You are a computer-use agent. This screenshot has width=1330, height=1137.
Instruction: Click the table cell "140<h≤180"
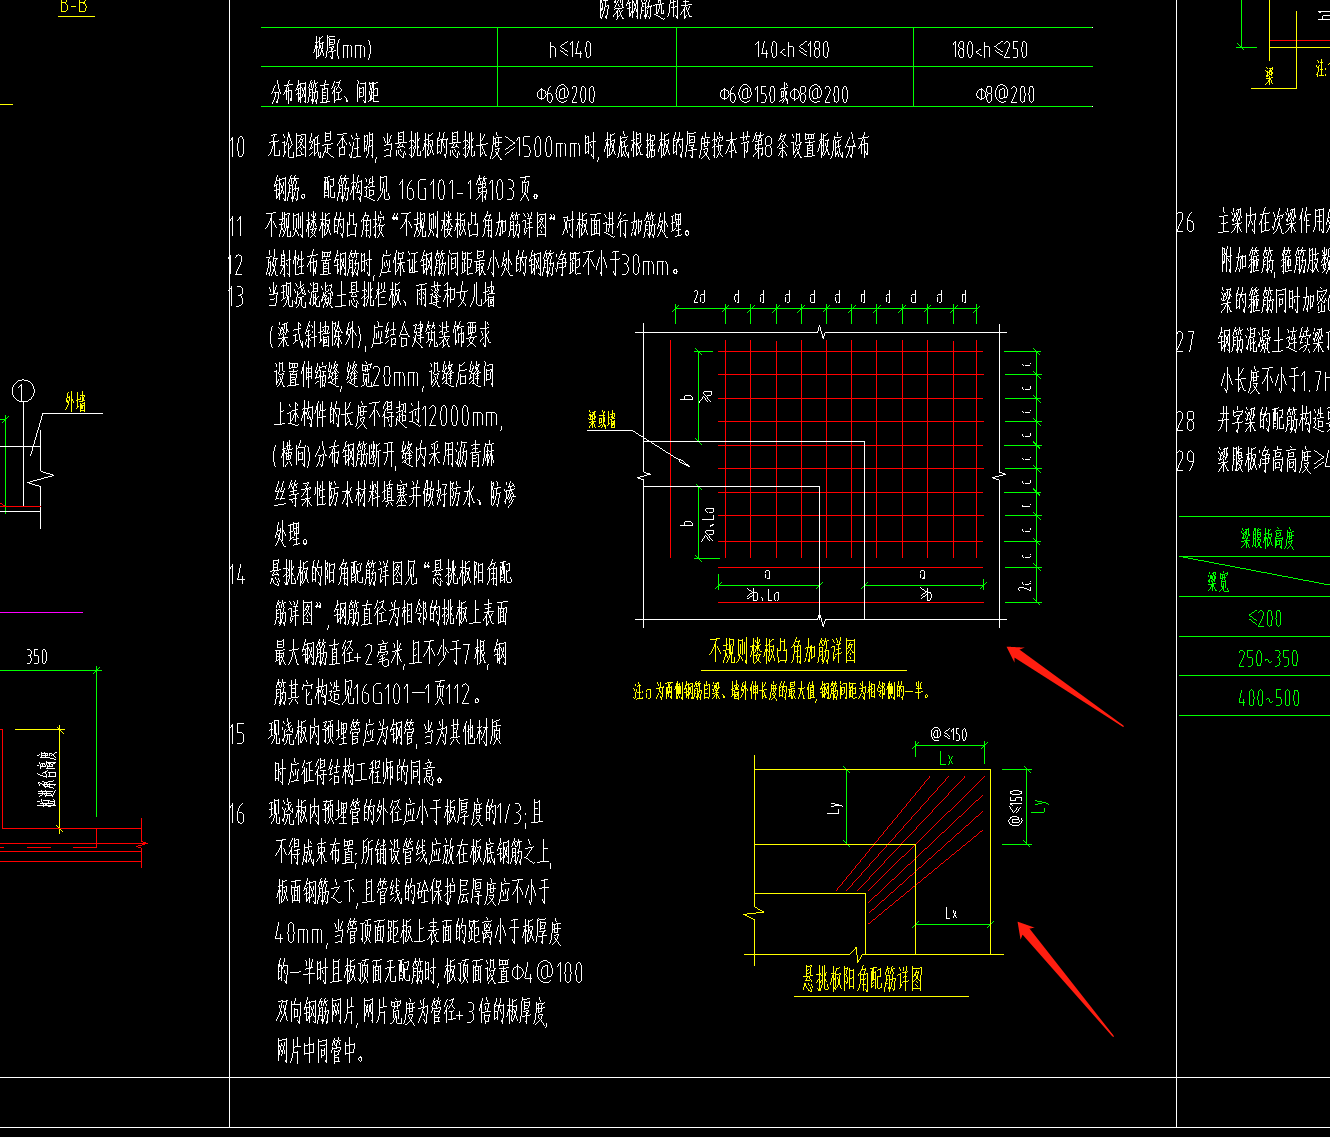click(792, 50)
